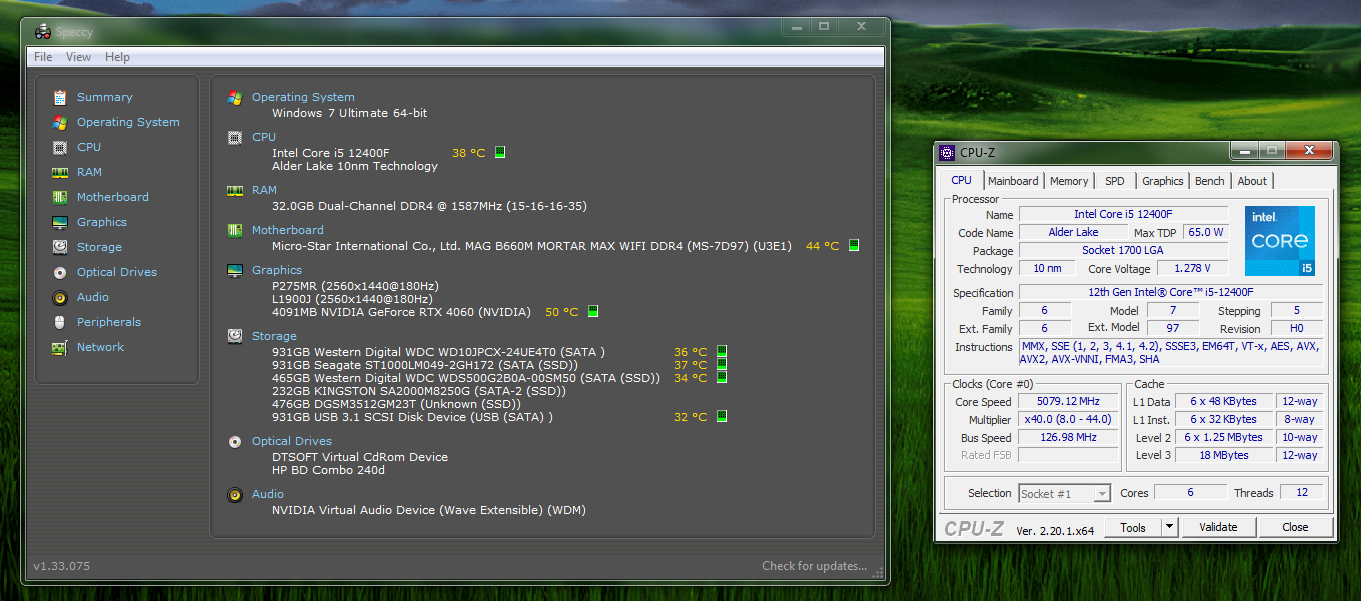Click the board icon beside Motherboard heading

pyautogui.click(x=235, y=230)
